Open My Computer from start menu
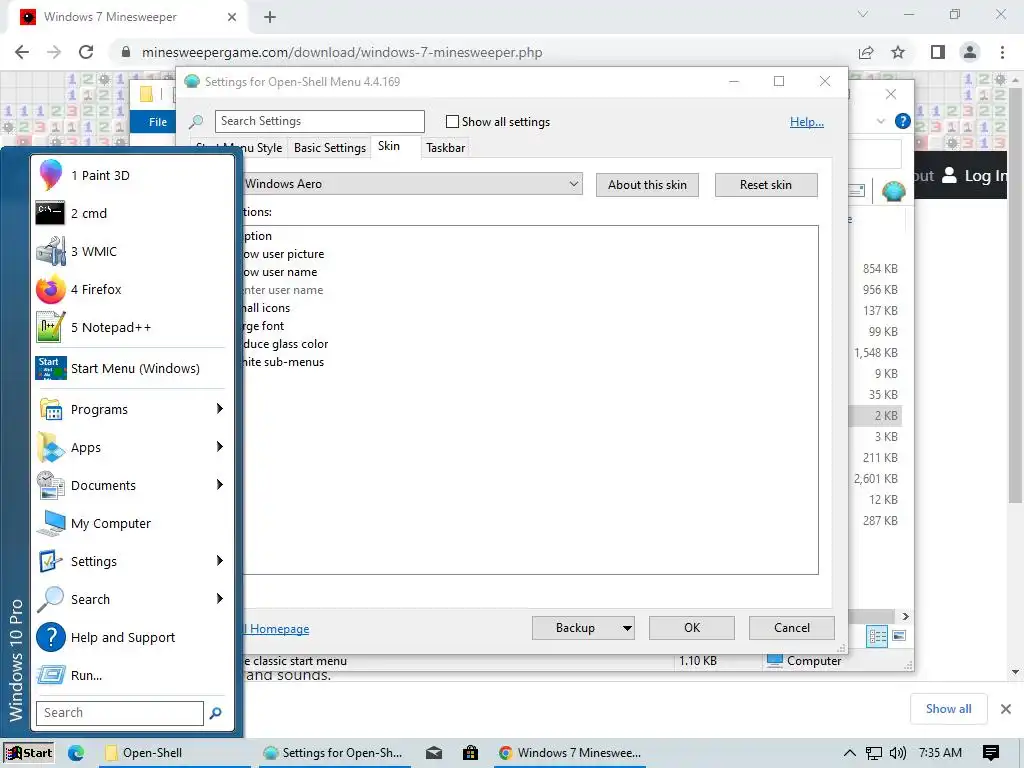This screenshot has height=768, width=1024. coord(131,523)
